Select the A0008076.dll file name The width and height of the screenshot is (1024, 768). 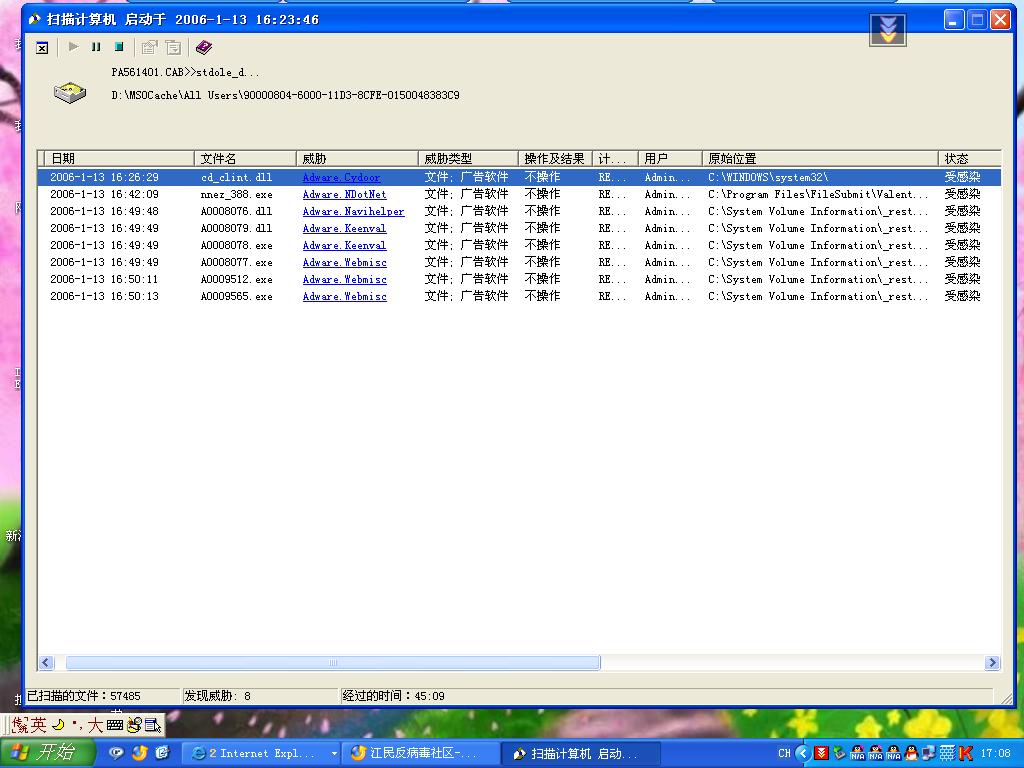[x=236, y=211]
